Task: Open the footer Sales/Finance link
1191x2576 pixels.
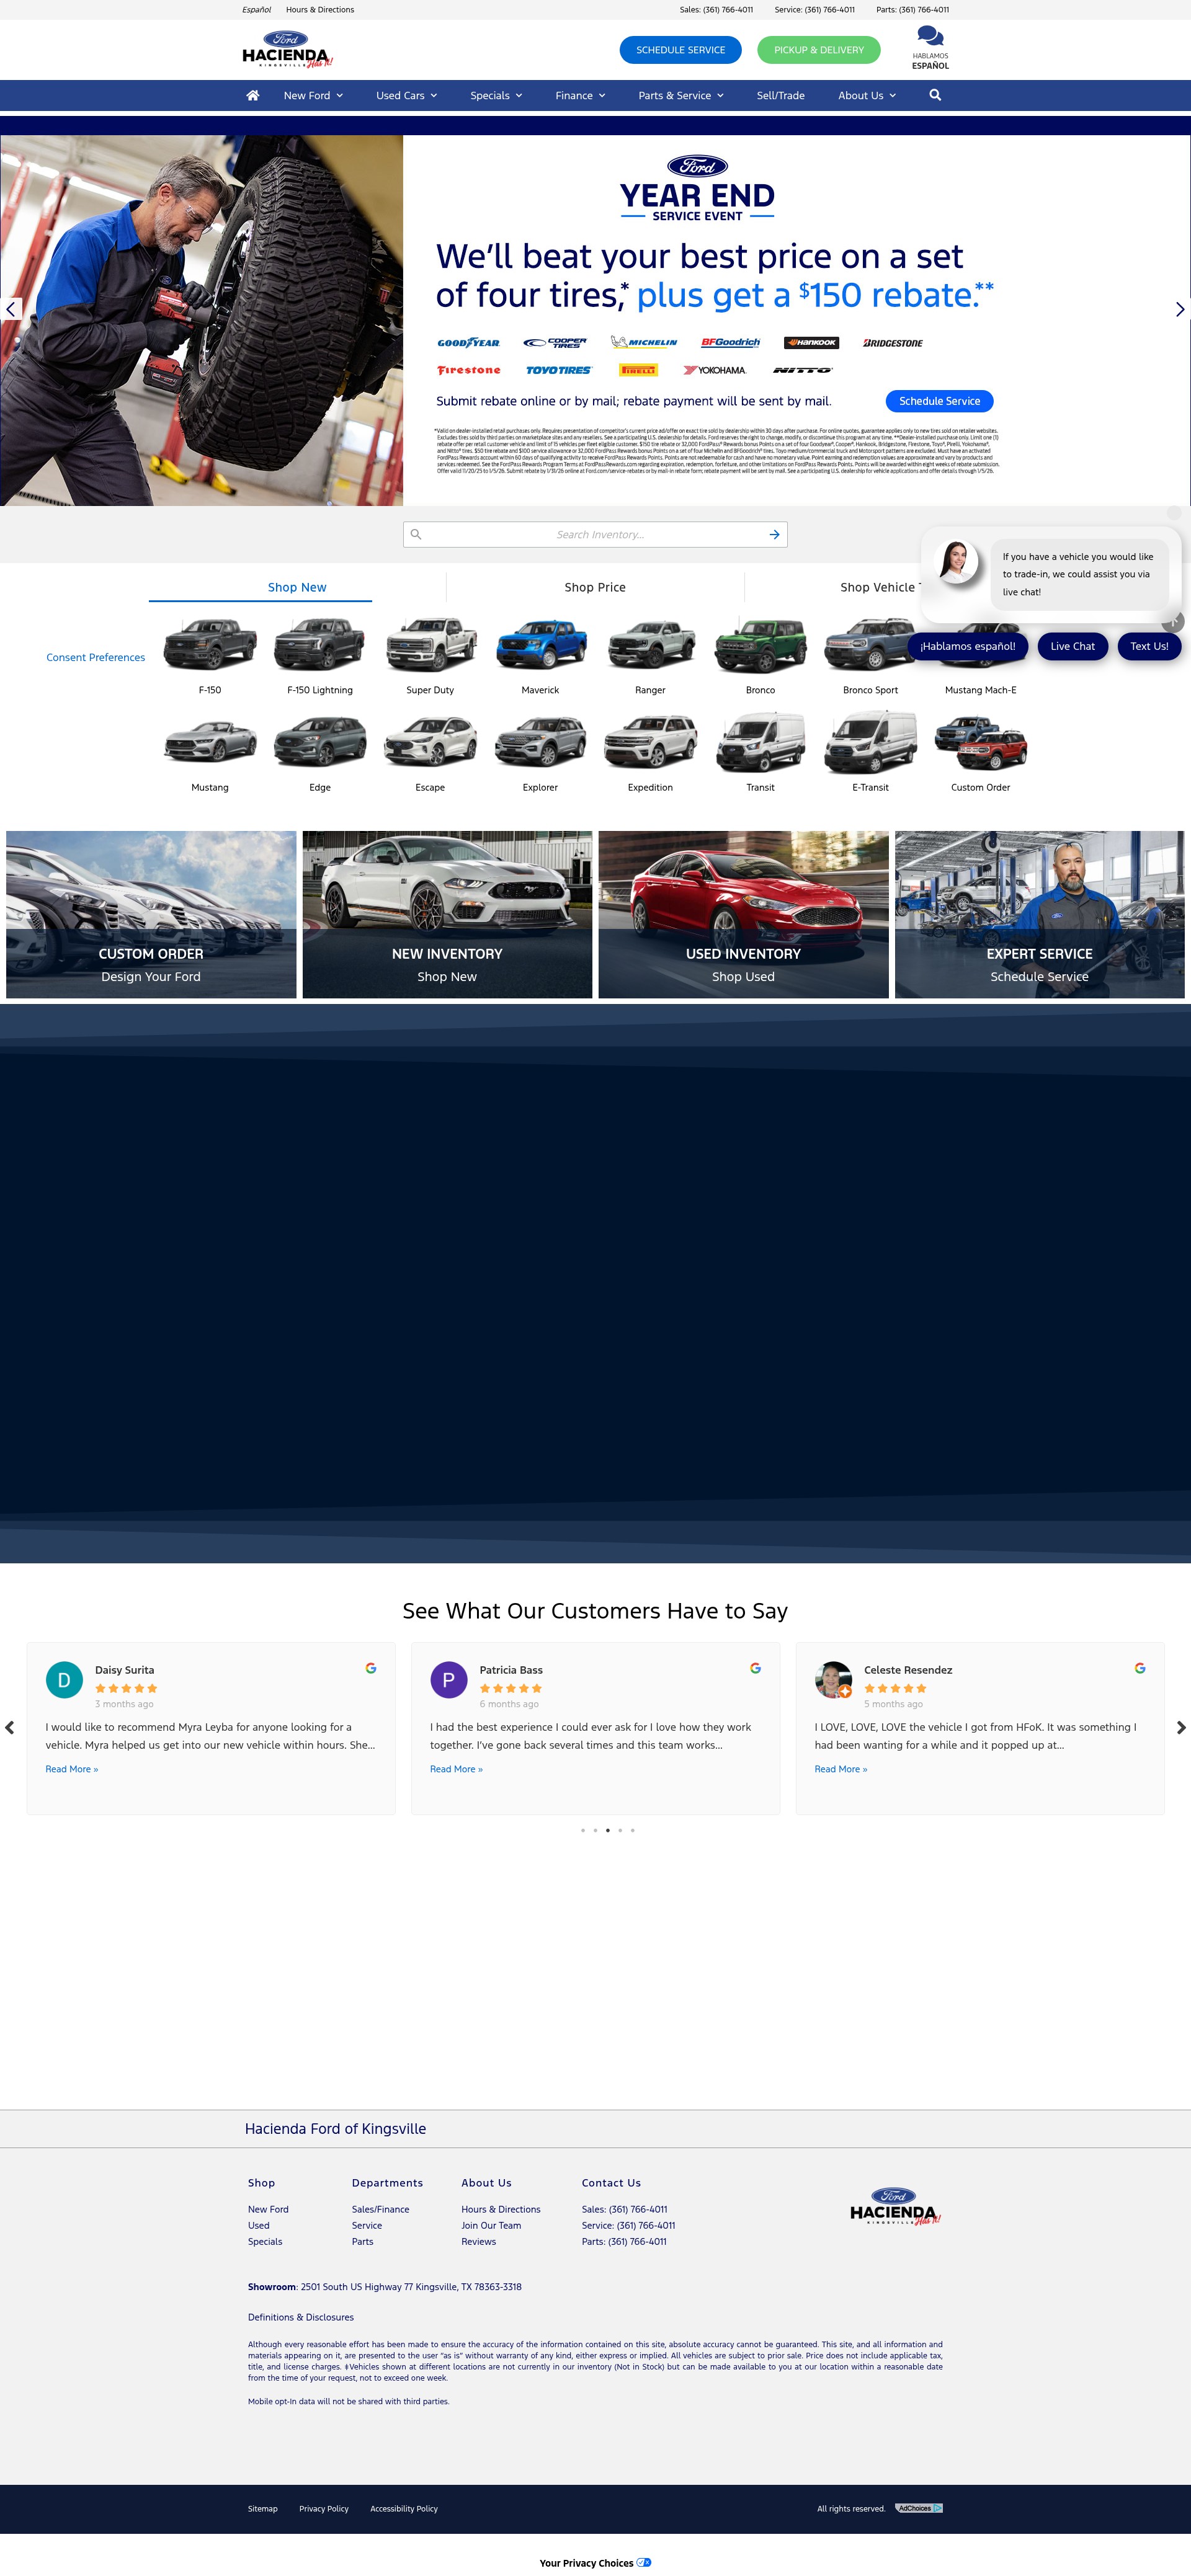Action: (380, 2209)
